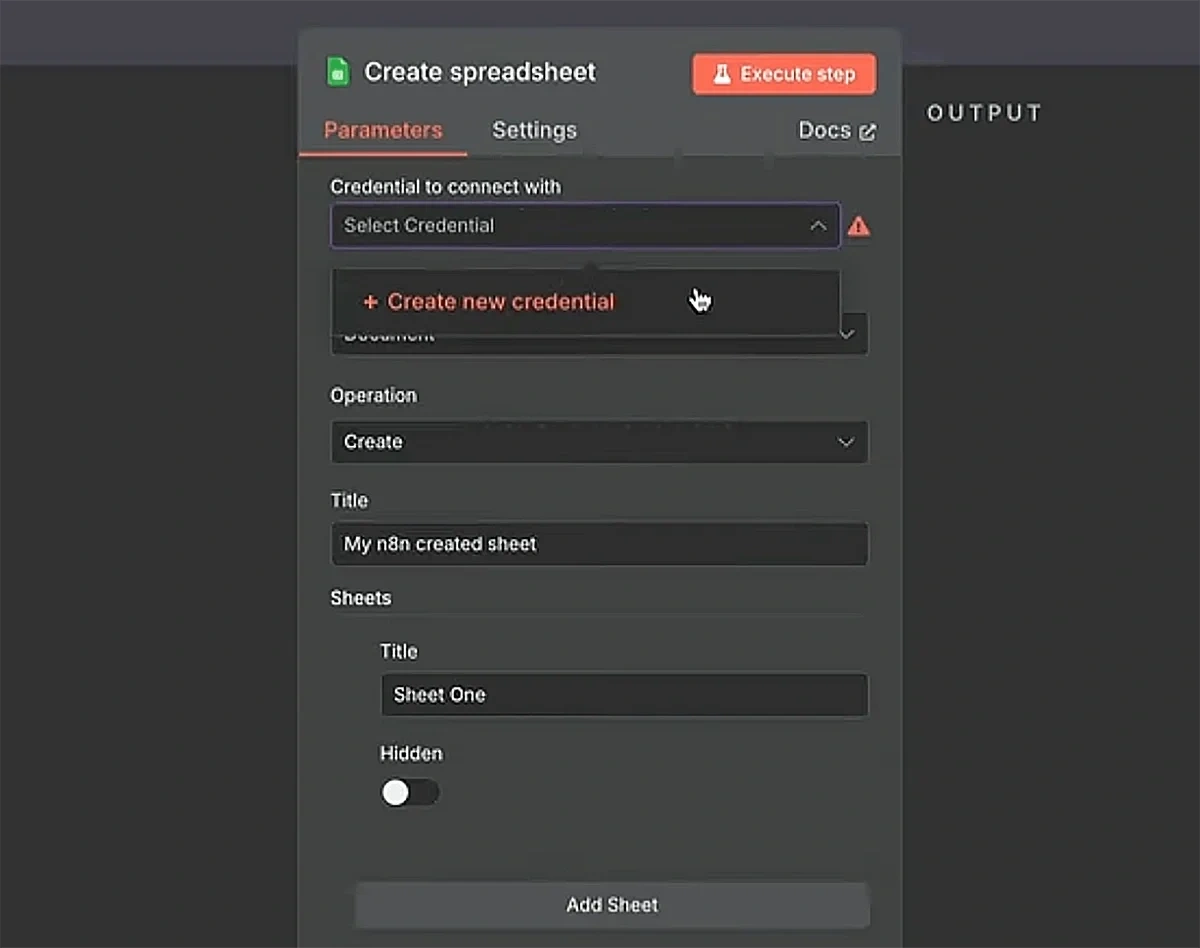Click the Add Sheet button

[x=611, y=904]
